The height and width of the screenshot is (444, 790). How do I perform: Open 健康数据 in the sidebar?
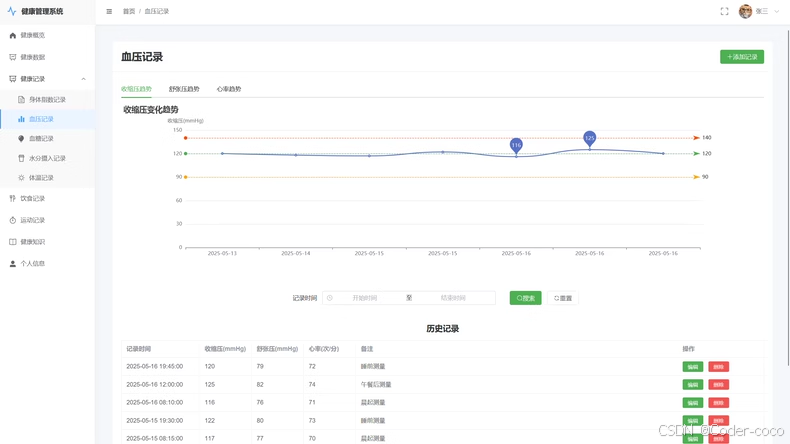tap(47, 57)
